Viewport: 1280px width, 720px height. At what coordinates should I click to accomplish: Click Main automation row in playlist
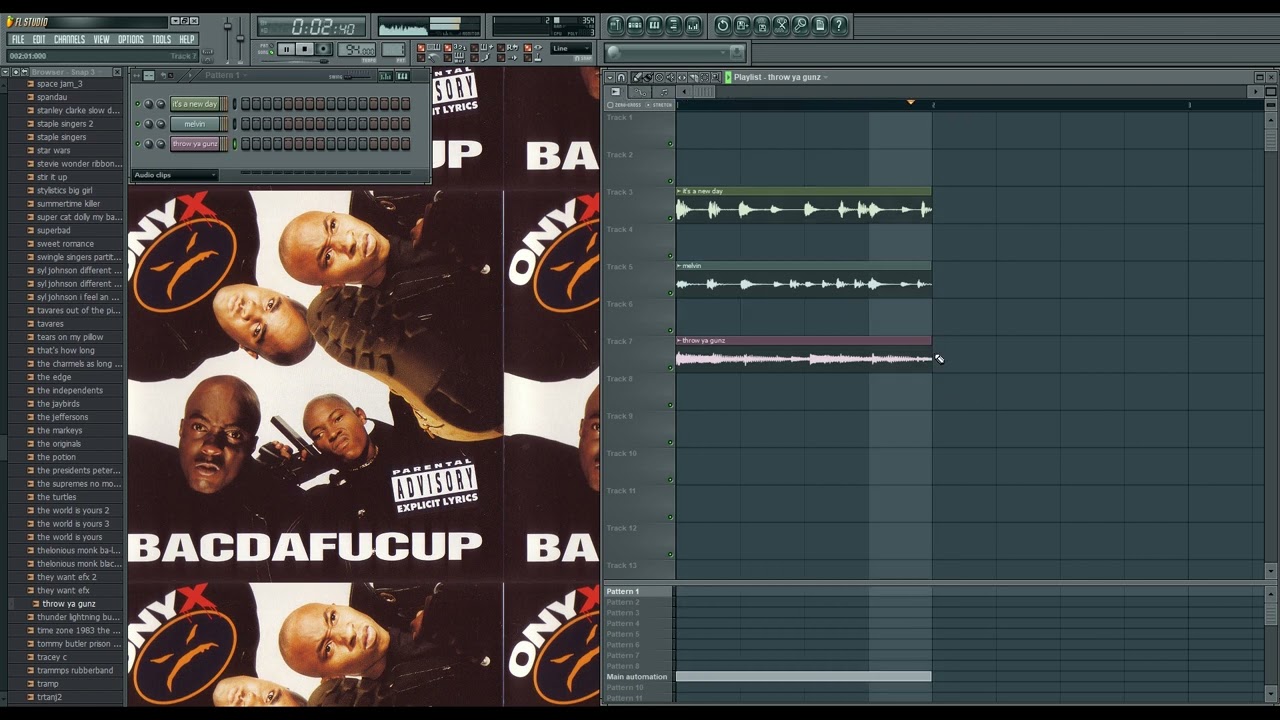pos(637,677)
